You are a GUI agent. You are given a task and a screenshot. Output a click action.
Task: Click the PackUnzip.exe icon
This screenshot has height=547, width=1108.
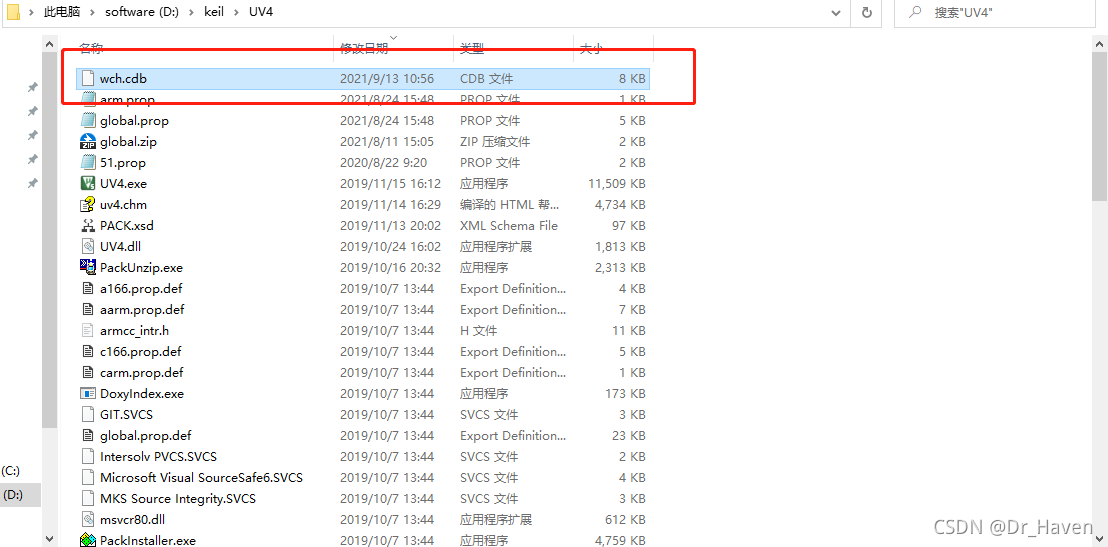pyautogui.click(x=88, y=268)
